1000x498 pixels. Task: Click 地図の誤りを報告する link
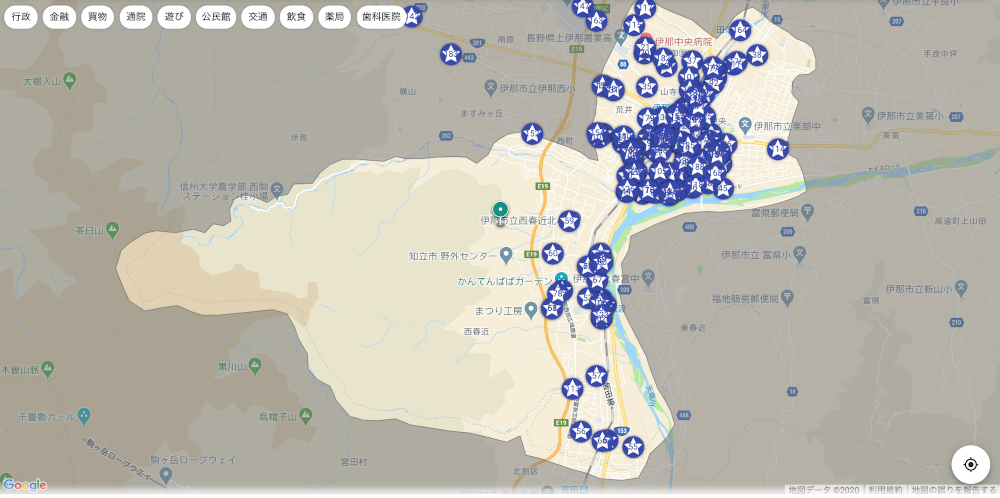coord(954,490)
